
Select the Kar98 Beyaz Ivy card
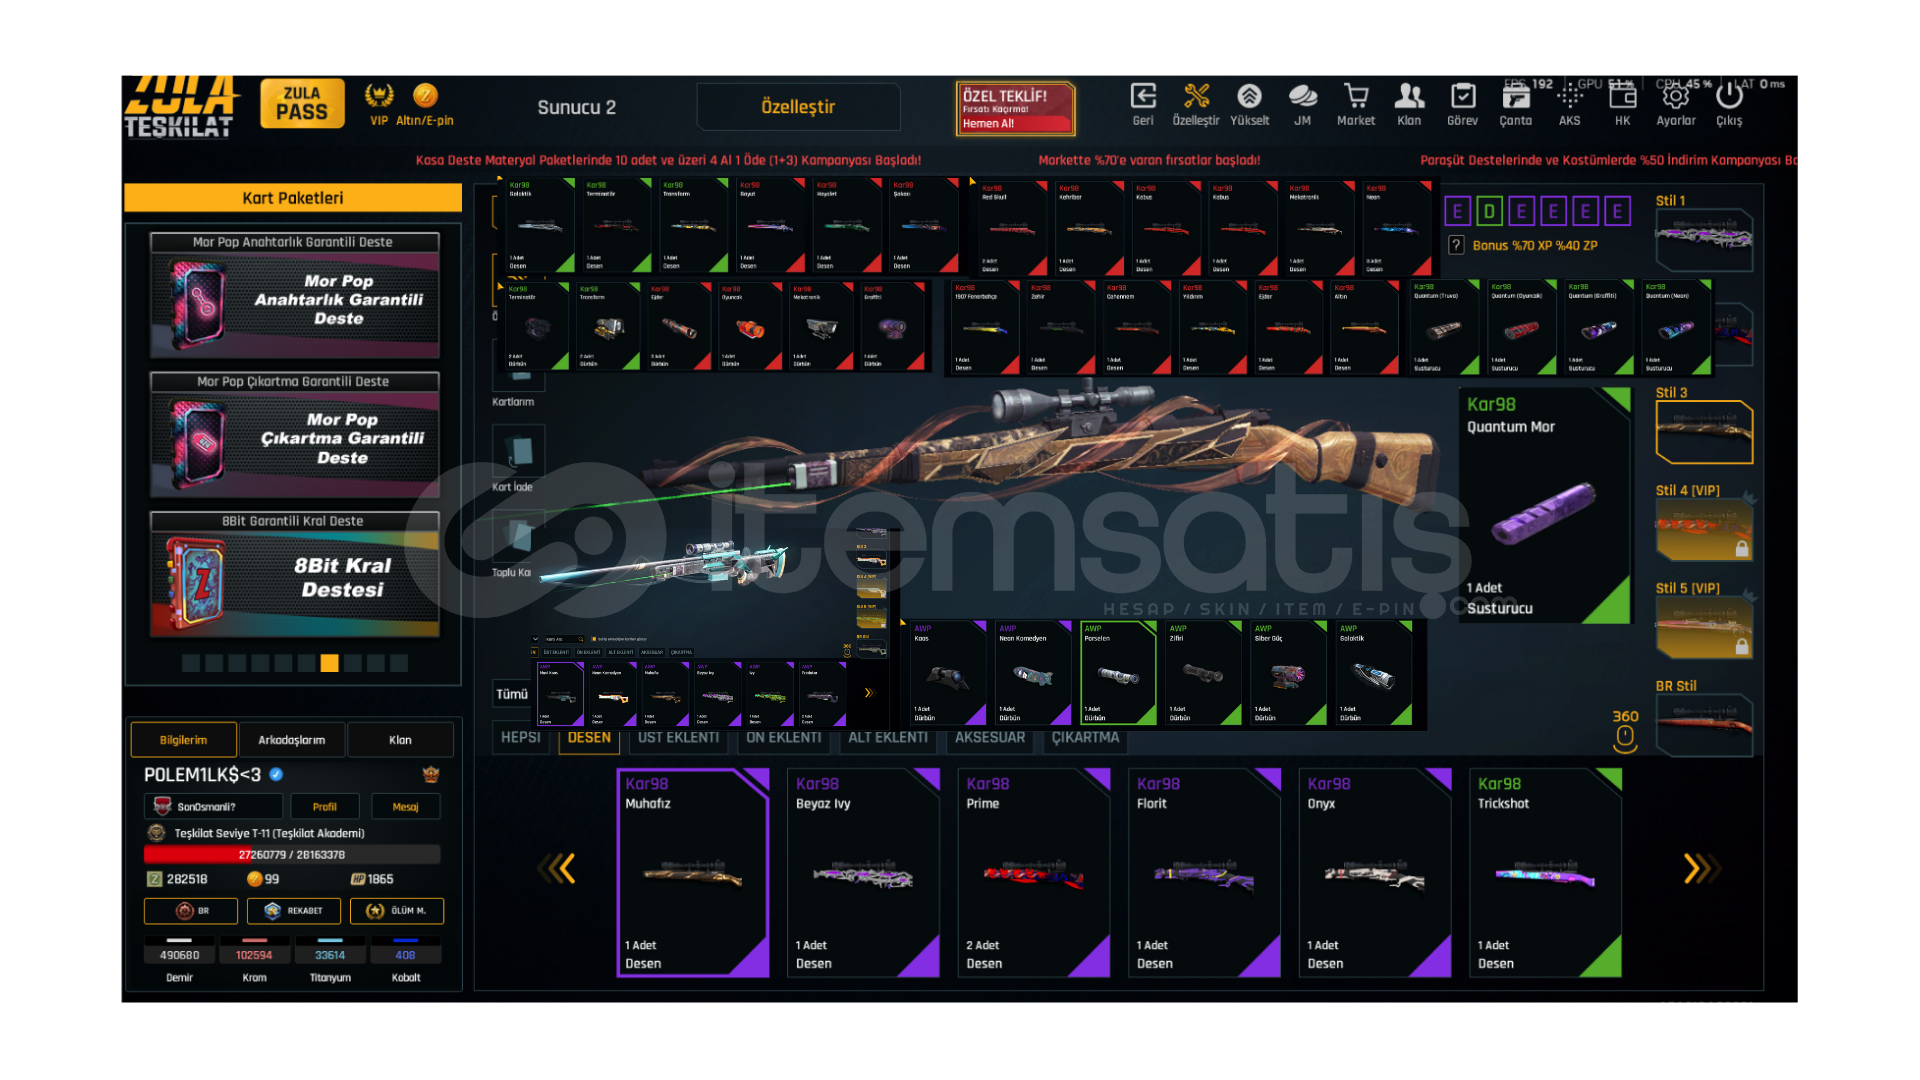pos(863,873)
